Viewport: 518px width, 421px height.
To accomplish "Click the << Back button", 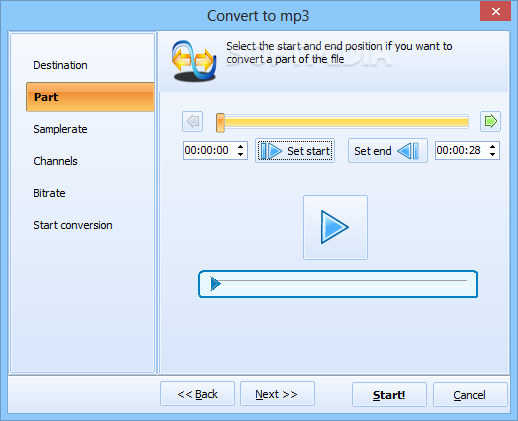I will point(197,394).
